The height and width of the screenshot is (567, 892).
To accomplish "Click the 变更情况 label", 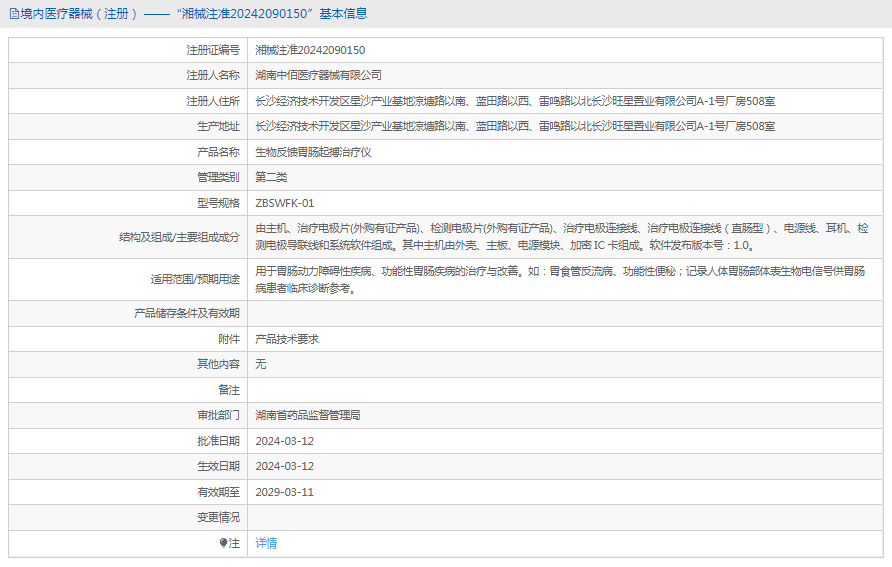I will click(218, 518).
